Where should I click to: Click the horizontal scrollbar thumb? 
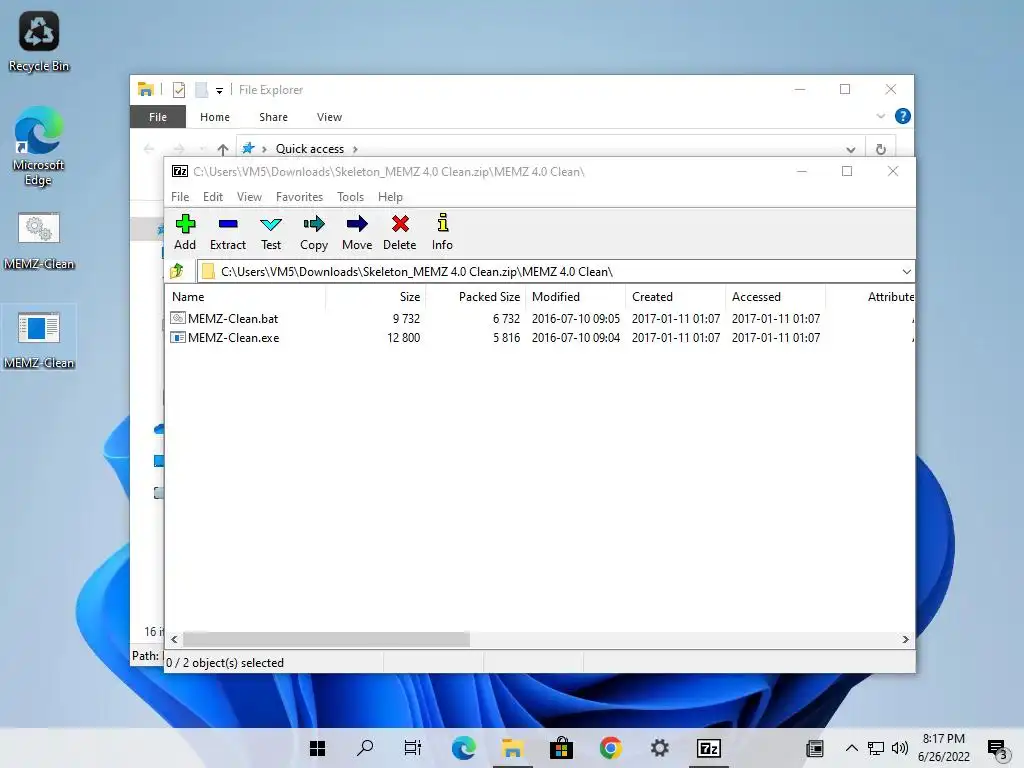pos(326,639)
